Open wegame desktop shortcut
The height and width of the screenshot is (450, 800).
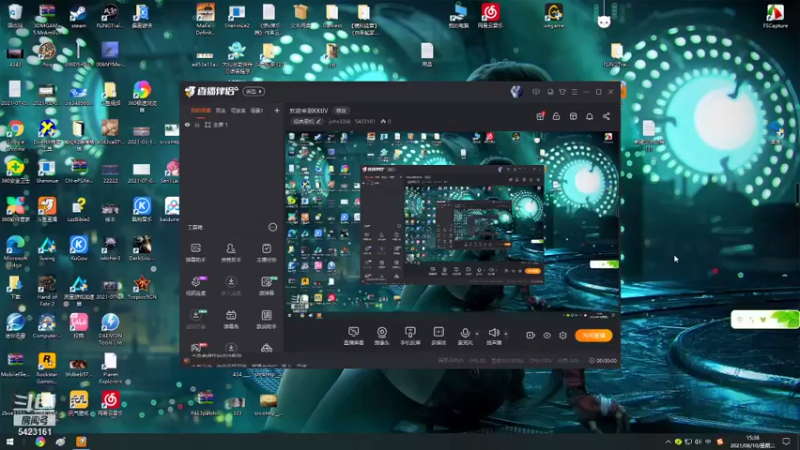tap(554, 16)
